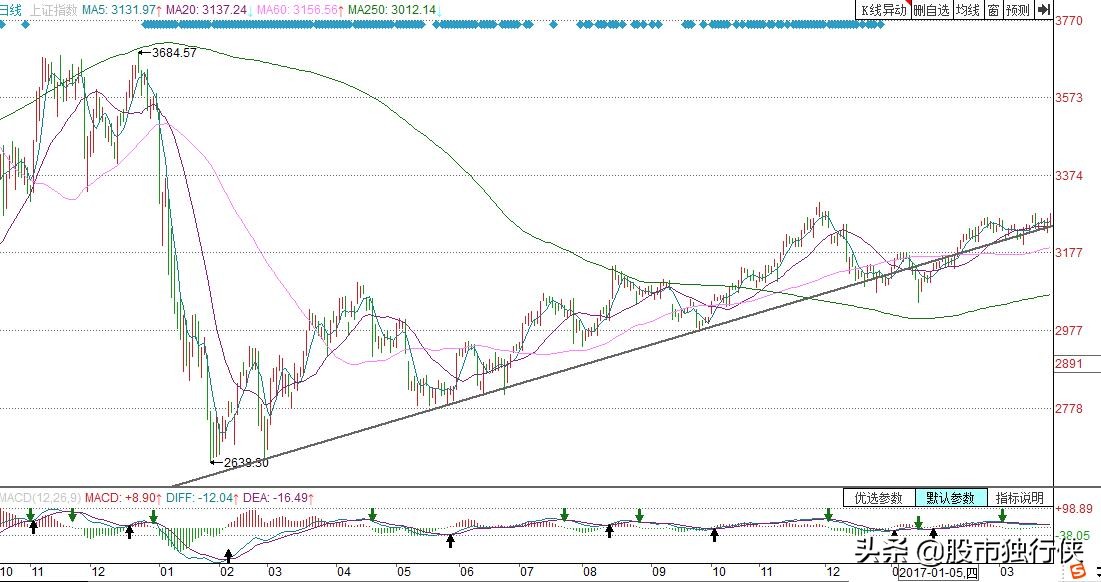1101x582 pixels.
Task: Click the 09 month label on time axis
Action: (x=658, y=571)
